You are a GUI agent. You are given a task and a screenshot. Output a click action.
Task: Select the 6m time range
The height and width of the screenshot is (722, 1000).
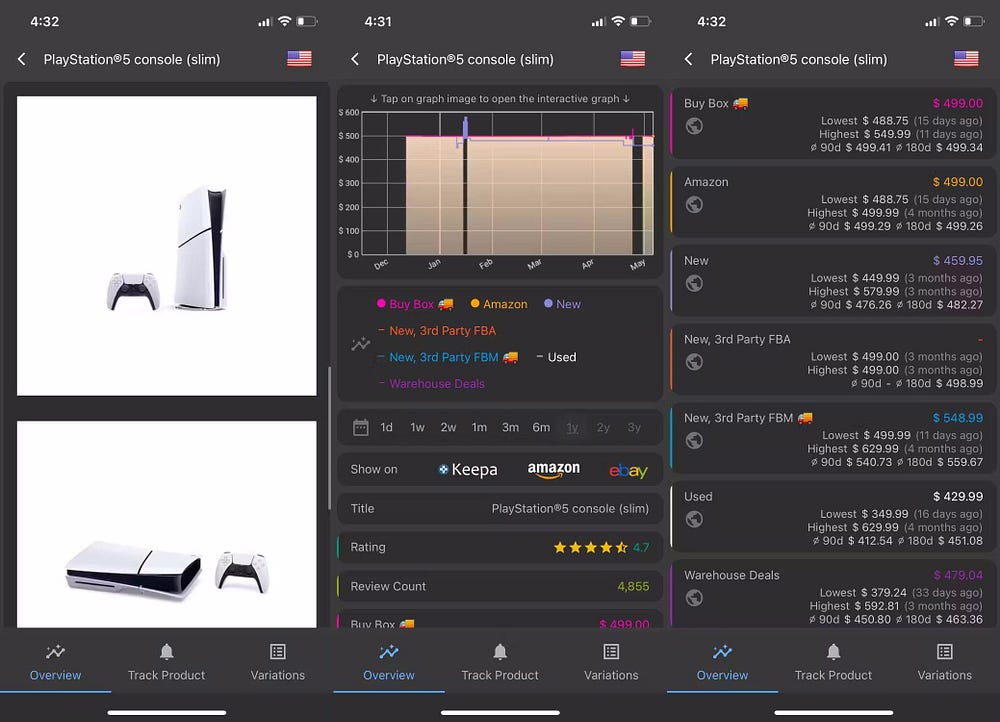pyautogui.click(x=541, y=427)
